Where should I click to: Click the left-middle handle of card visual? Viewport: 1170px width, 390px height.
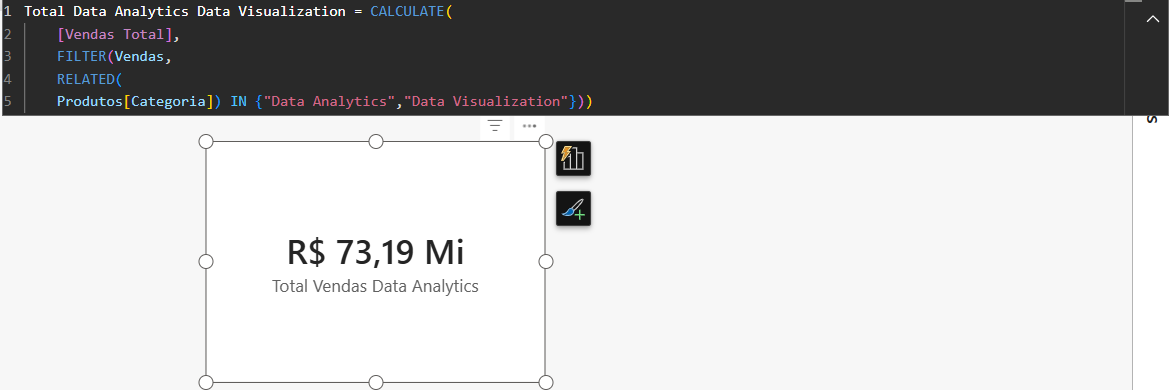pos(206,261)
